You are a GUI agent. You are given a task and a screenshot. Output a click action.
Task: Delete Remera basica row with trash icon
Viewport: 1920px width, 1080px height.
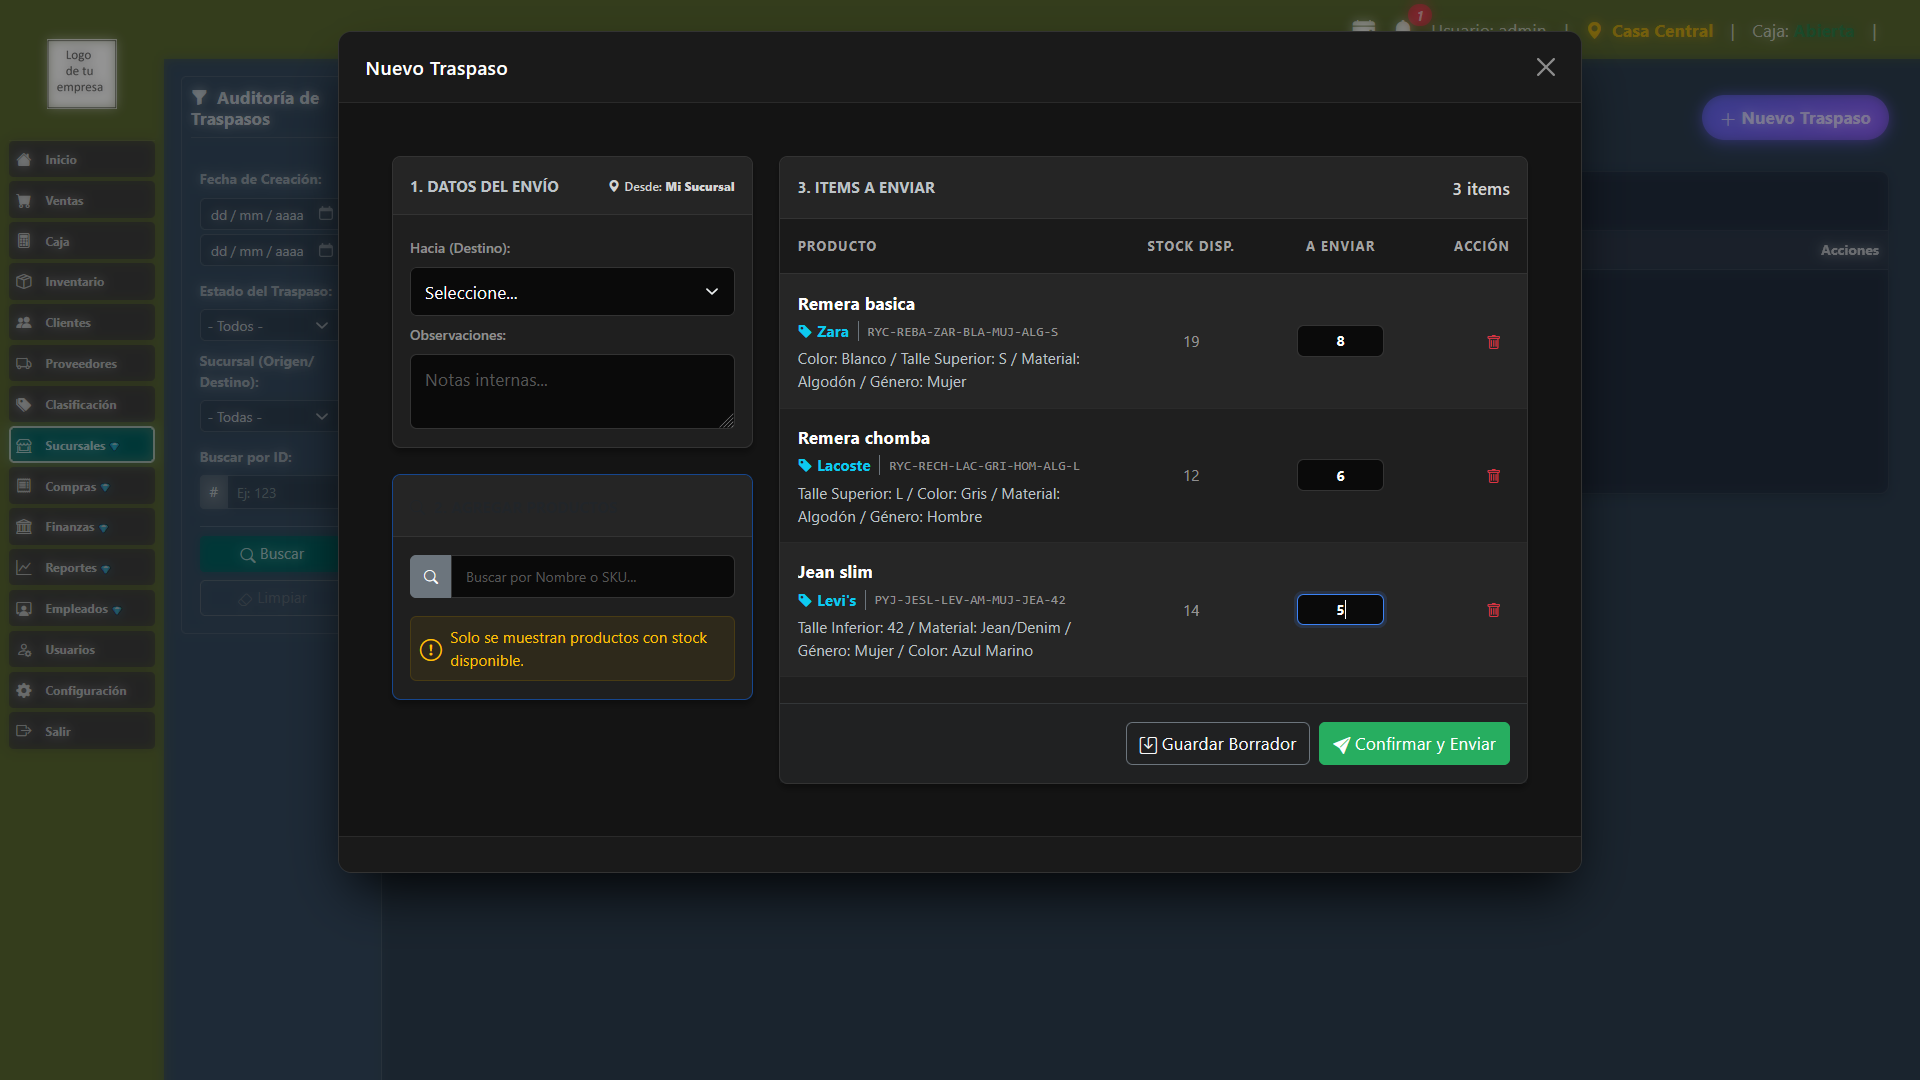click(x=1493, y=342)
